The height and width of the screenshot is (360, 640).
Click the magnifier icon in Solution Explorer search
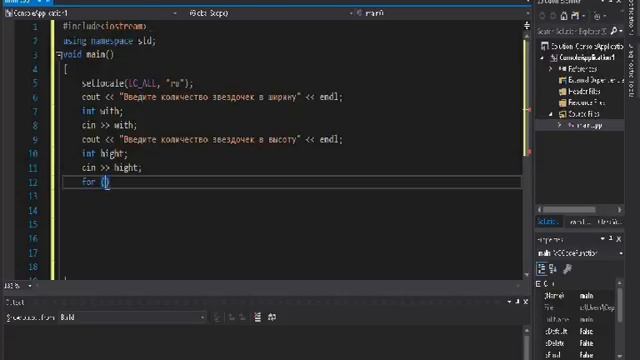click(x=614, y=31)
